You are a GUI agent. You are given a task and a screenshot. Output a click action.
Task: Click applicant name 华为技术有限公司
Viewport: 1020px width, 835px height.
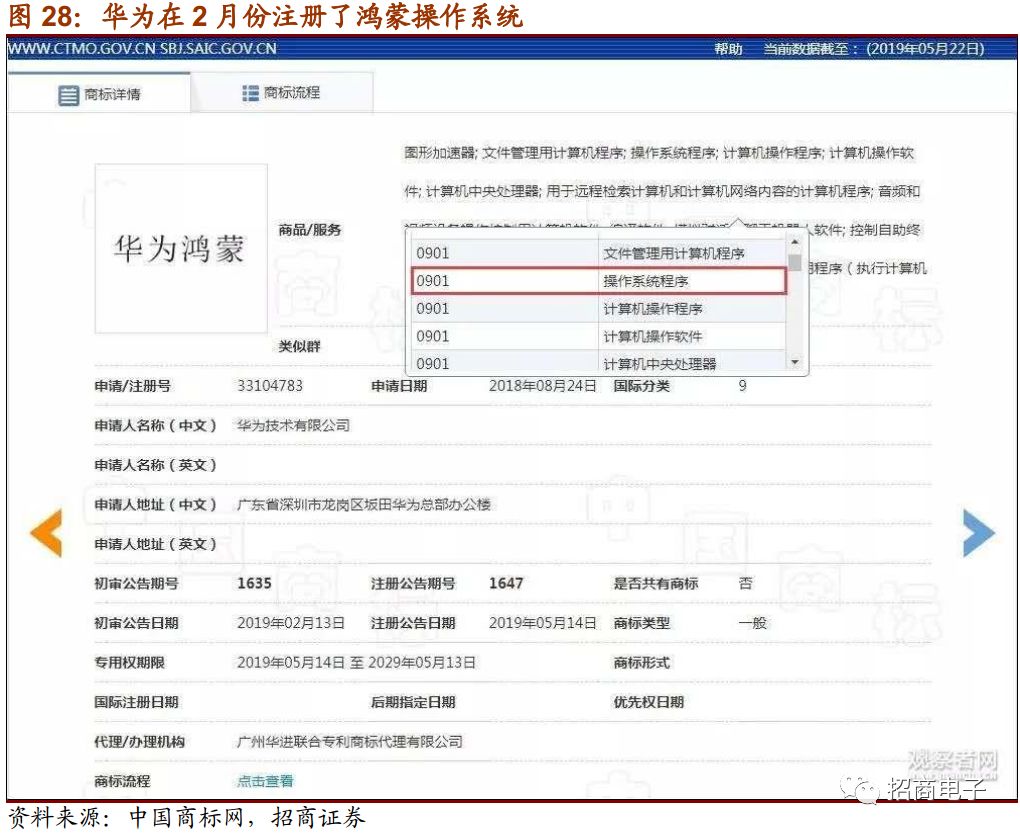click(293, 425)
